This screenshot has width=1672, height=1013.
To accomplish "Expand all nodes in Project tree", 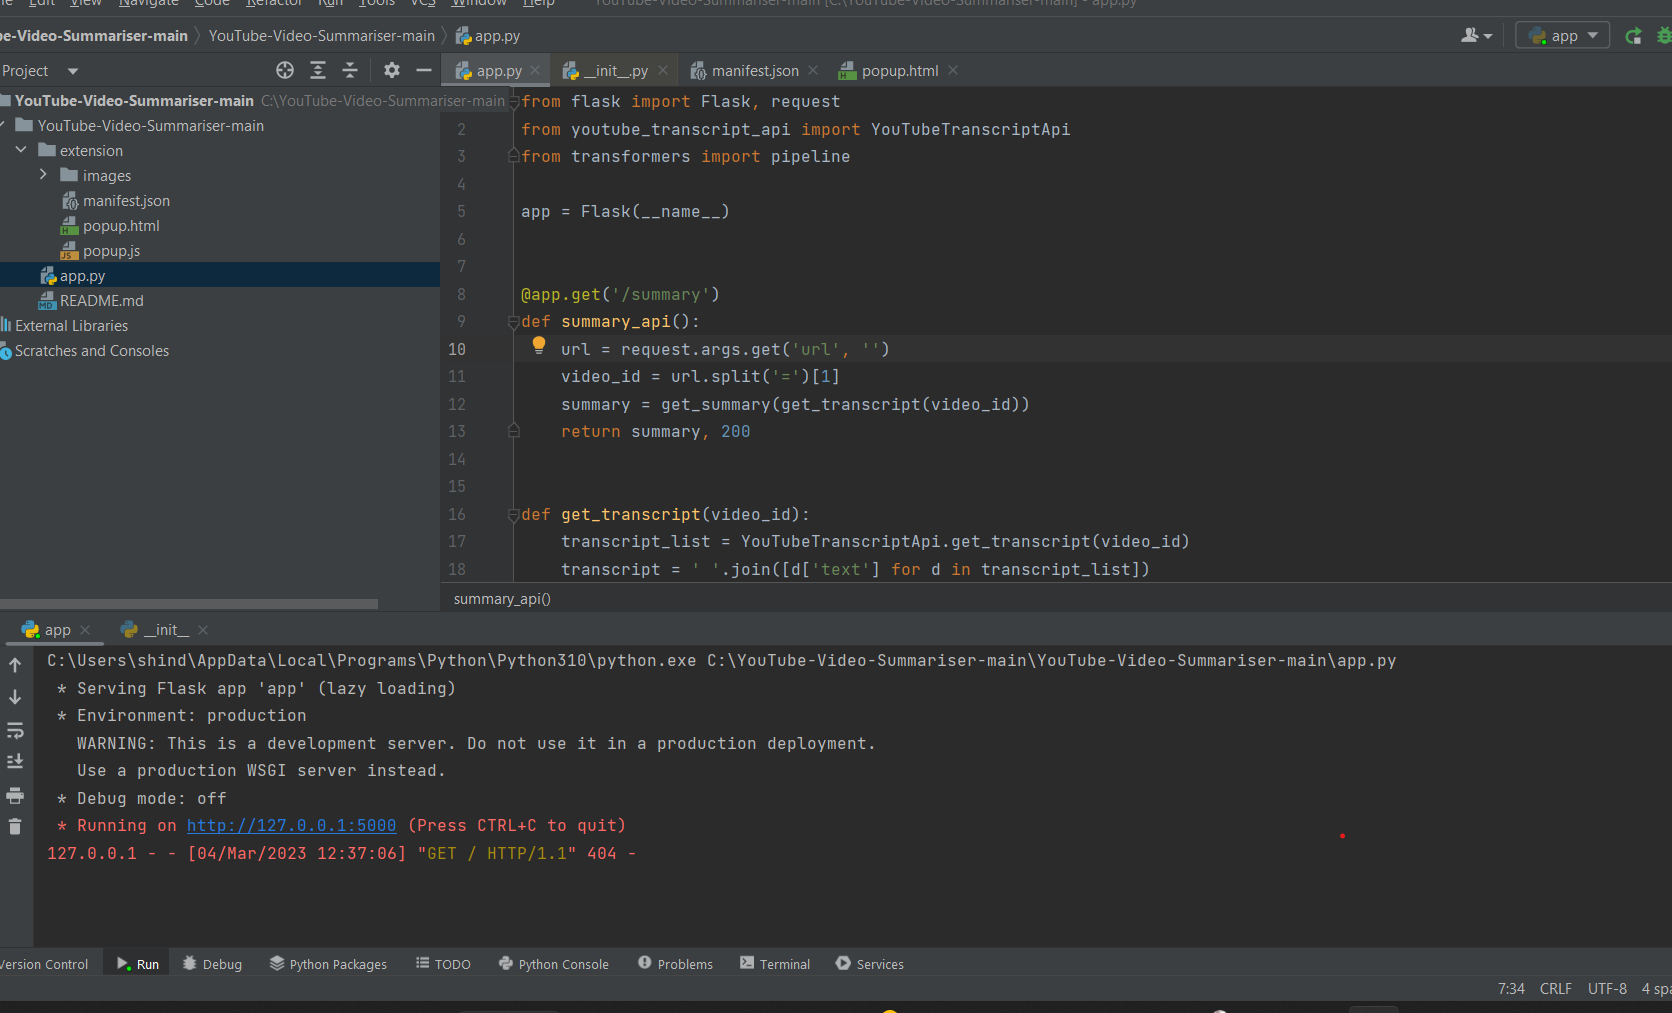I will [x=318, y=70].
